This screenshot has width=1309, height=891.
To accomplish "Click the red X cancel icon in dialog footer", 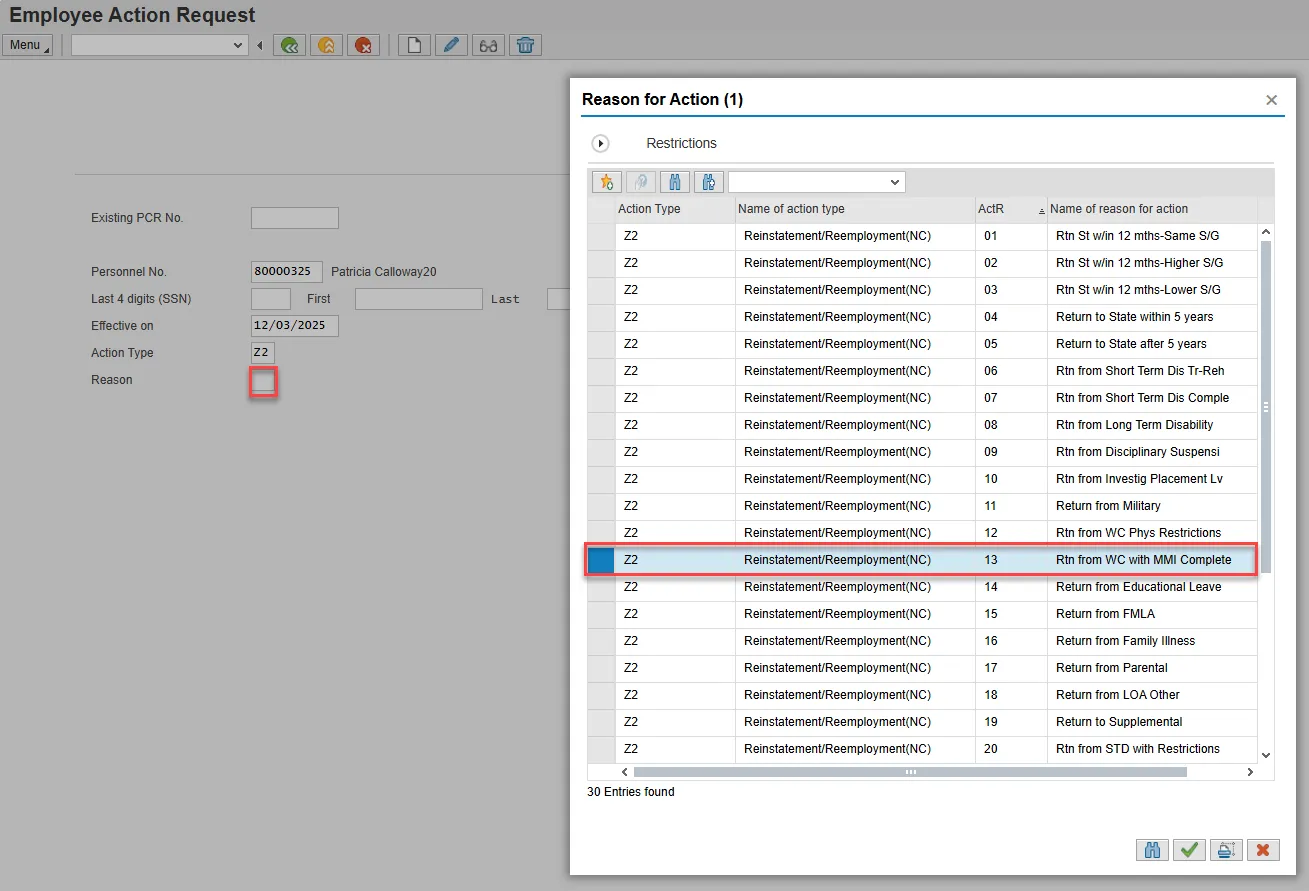I will click(x=1262, y=850).
